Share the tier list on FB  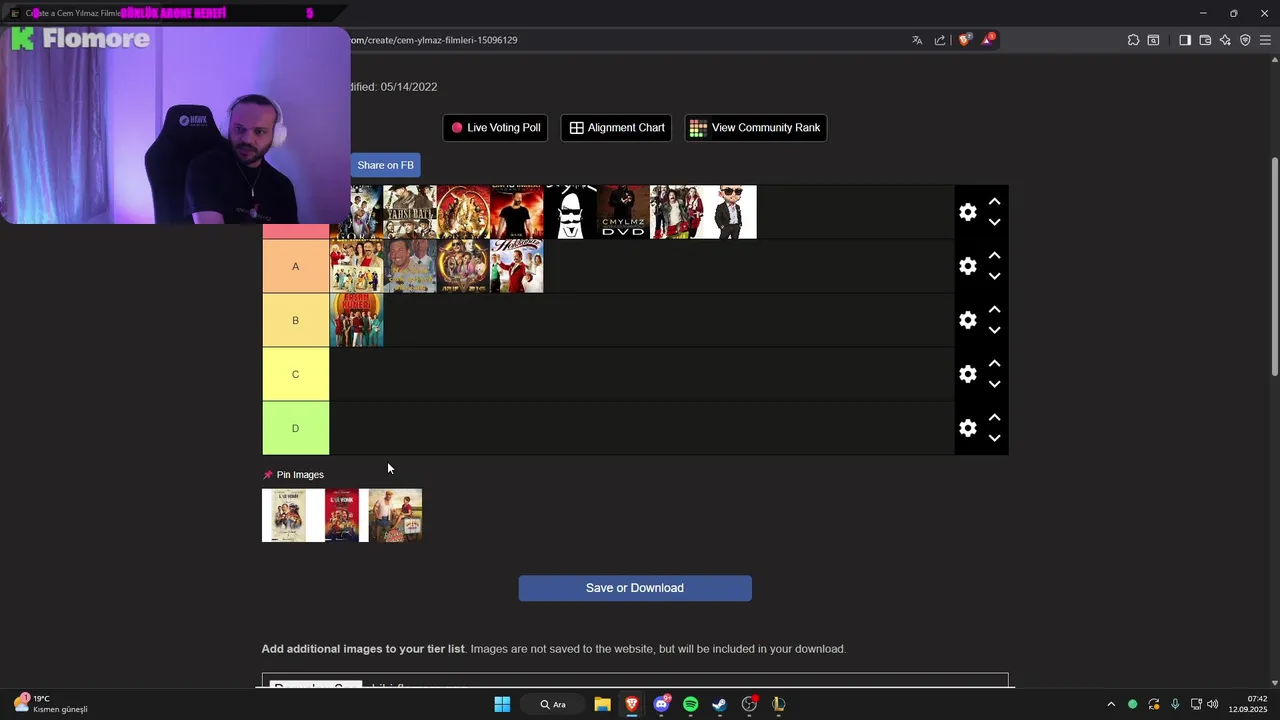coord(385,165)
